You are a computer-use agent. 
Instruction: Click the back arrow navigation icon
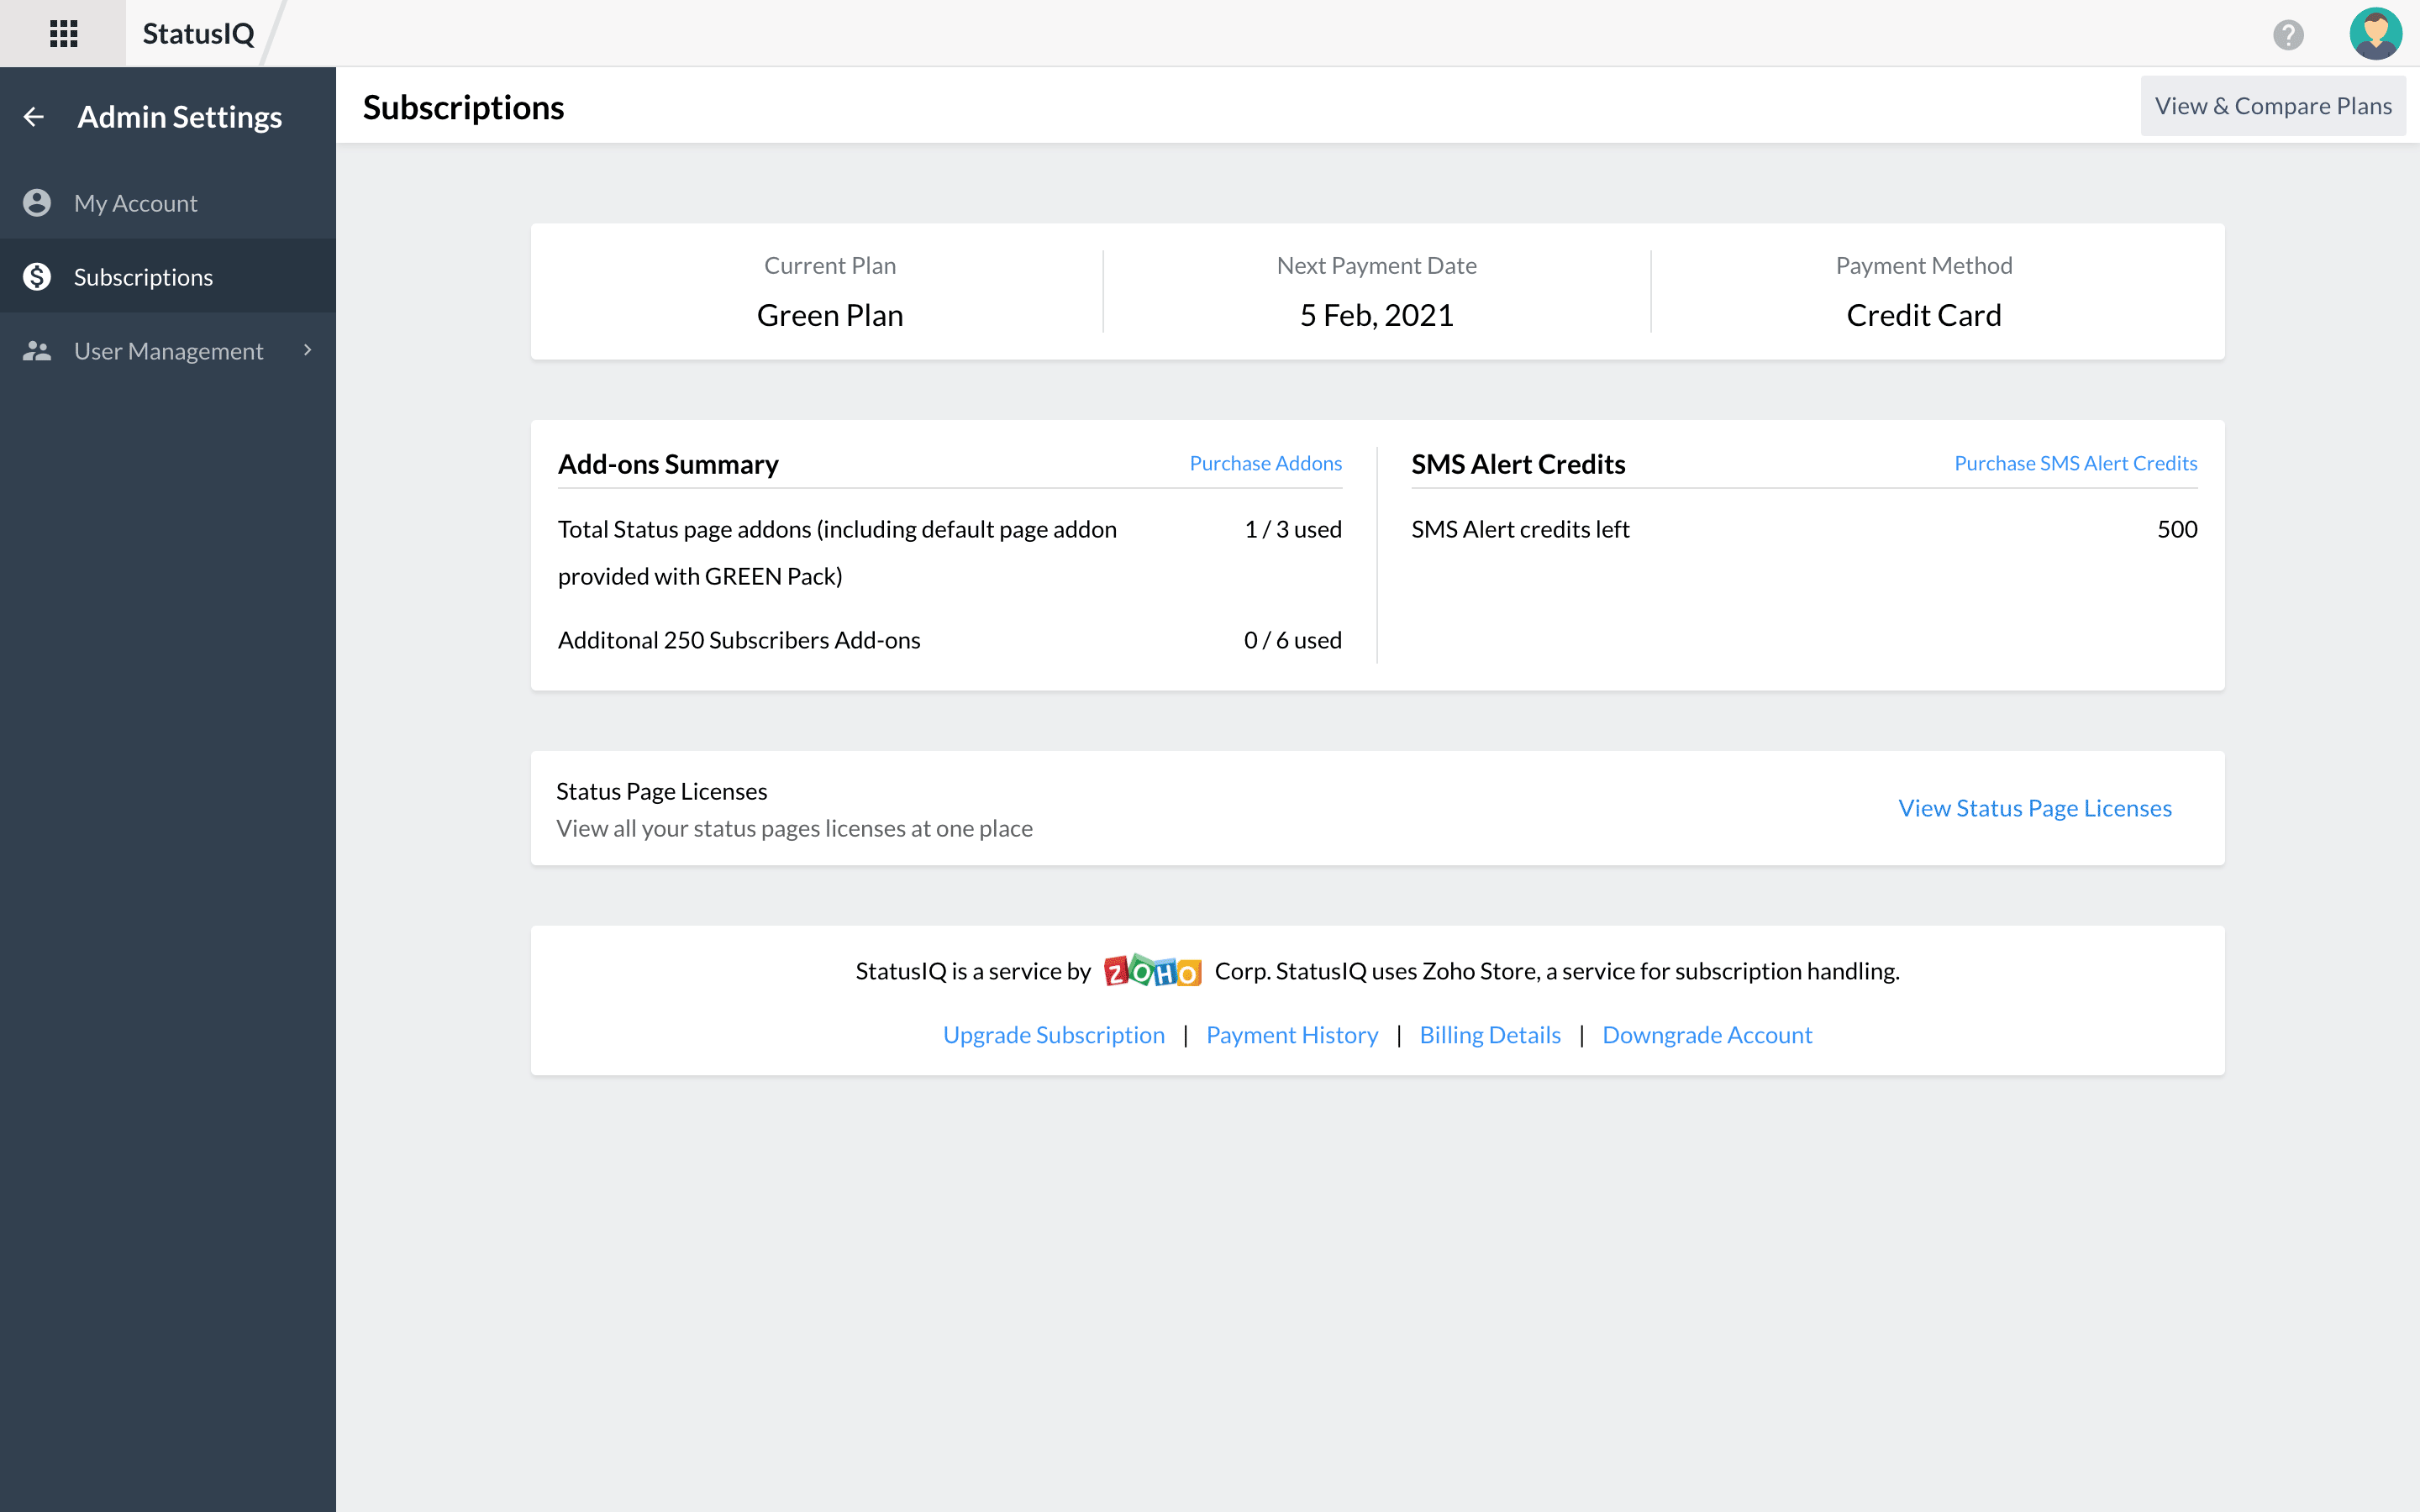click(33, 117)
